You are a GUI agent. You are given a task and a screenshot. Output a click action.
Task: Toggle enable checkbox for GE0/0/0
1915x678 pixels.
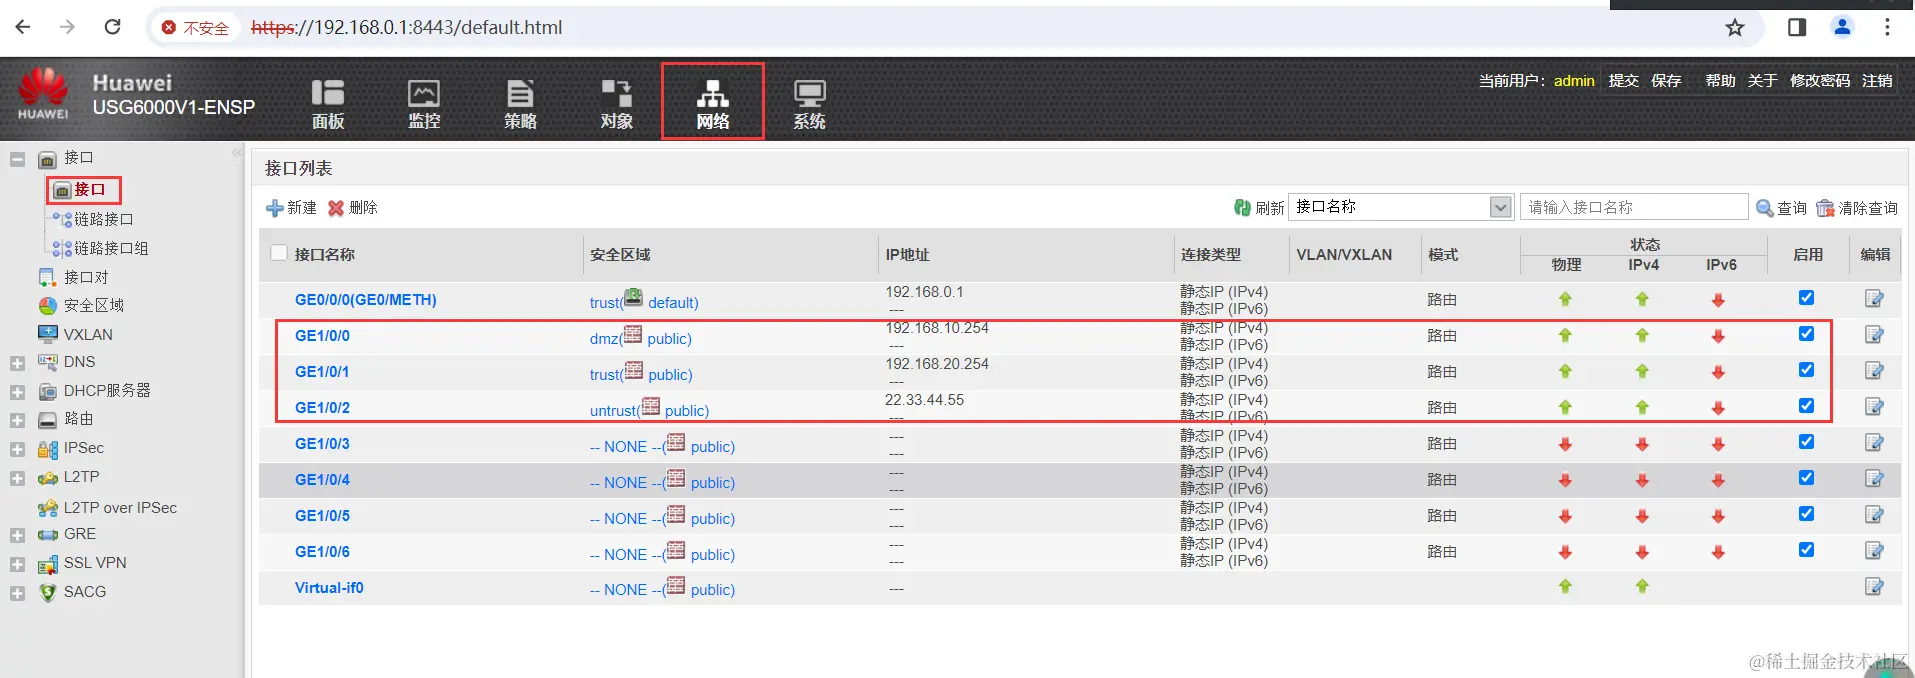pos(1806,298)
